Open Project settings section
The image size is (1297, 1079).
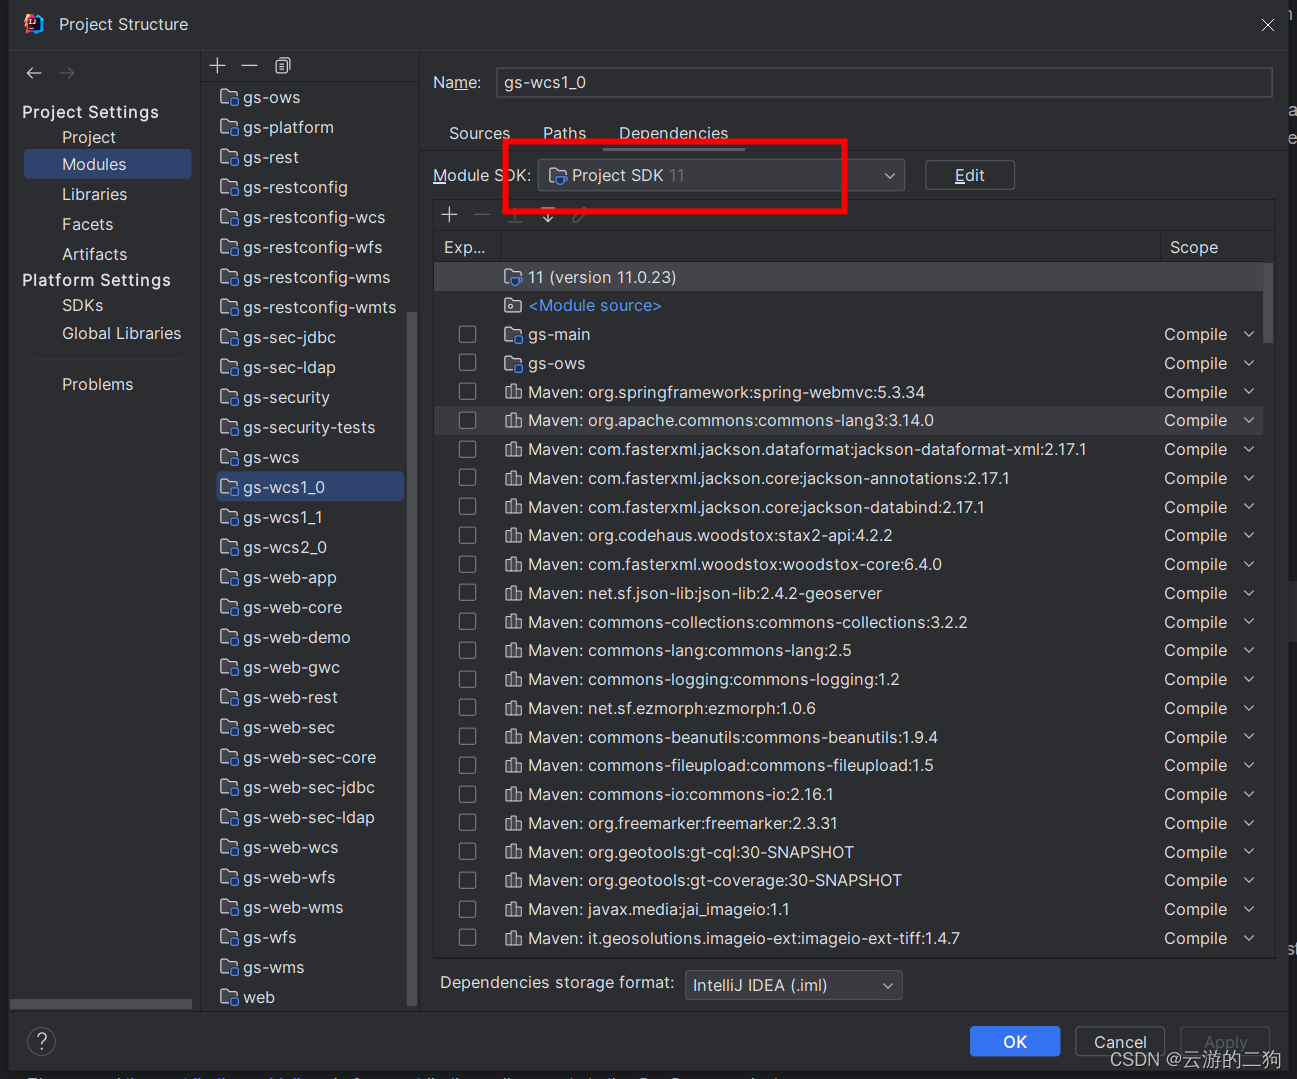(89, 137)
